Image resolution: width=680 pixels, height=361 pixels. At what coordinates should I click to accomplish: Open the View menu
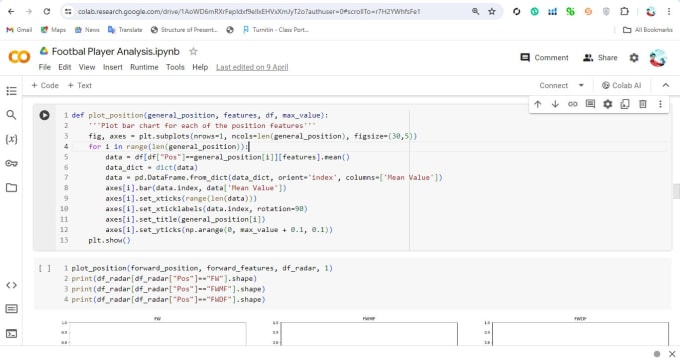(x=87, y=67)
